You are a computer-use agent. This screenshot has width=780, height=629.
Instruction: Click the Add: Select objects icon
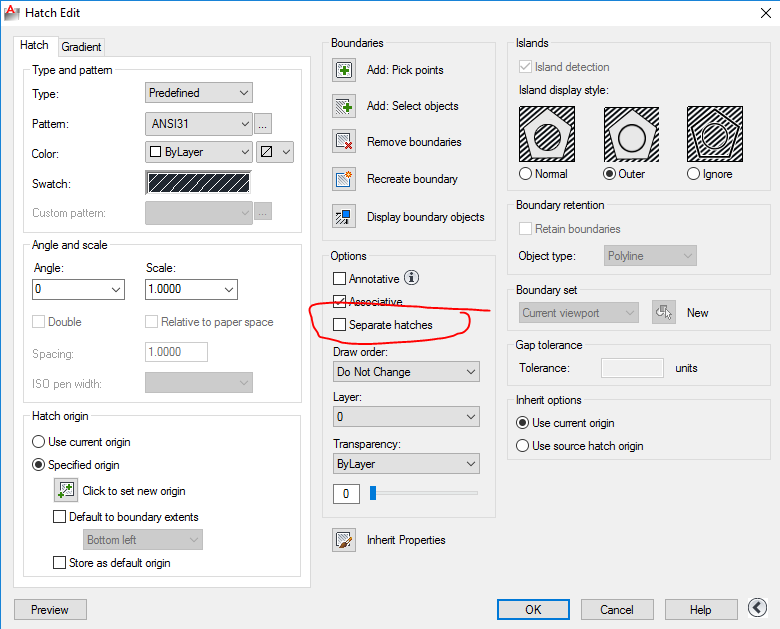pos(344,106)
